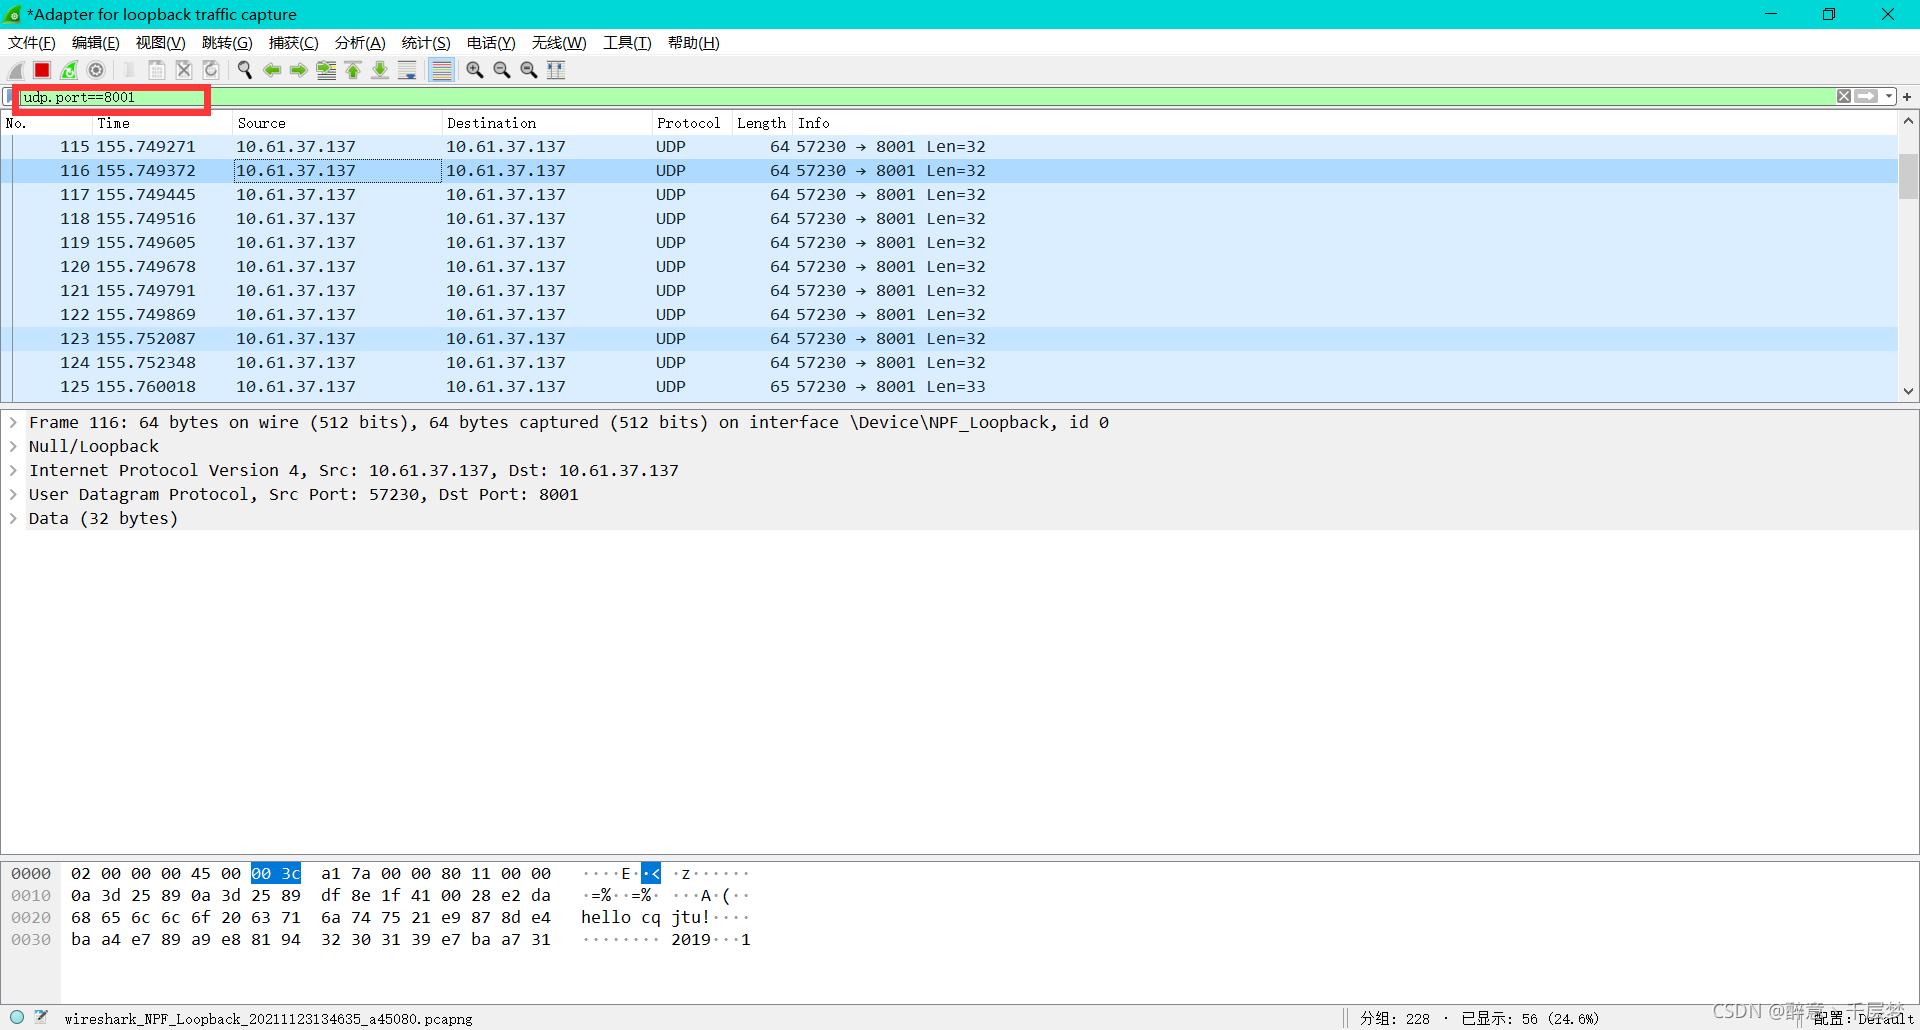Clear the display filter with X button
The height and width of the screenshot is (1030, 1920).
tap(1844, 97)
